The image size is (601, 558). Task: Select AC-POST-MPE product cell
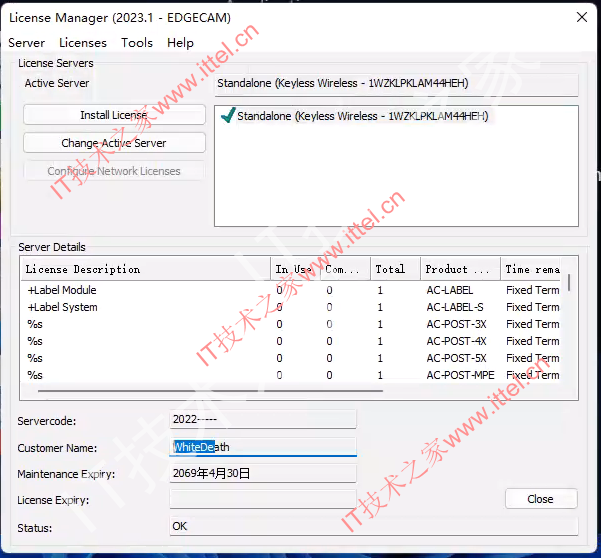click(x=460, y=375)
